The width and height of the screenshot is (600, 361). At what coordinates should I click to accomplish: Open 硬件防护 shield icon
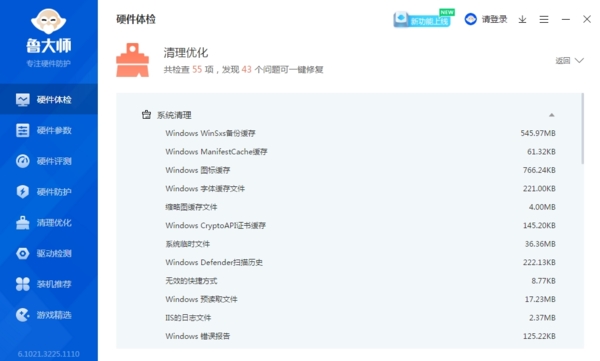[x=23, y=192]
